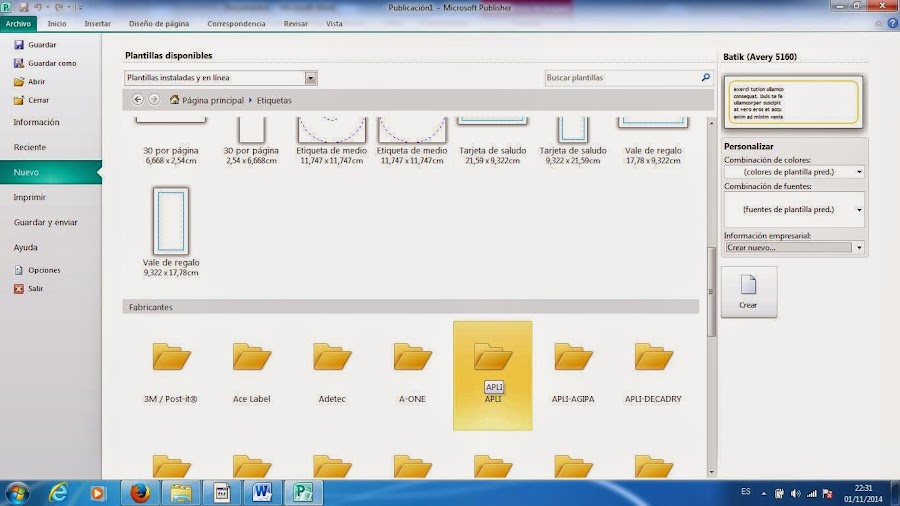900x506 pixels.
Task: Click the Crear button
Action: tap(748, 292)
